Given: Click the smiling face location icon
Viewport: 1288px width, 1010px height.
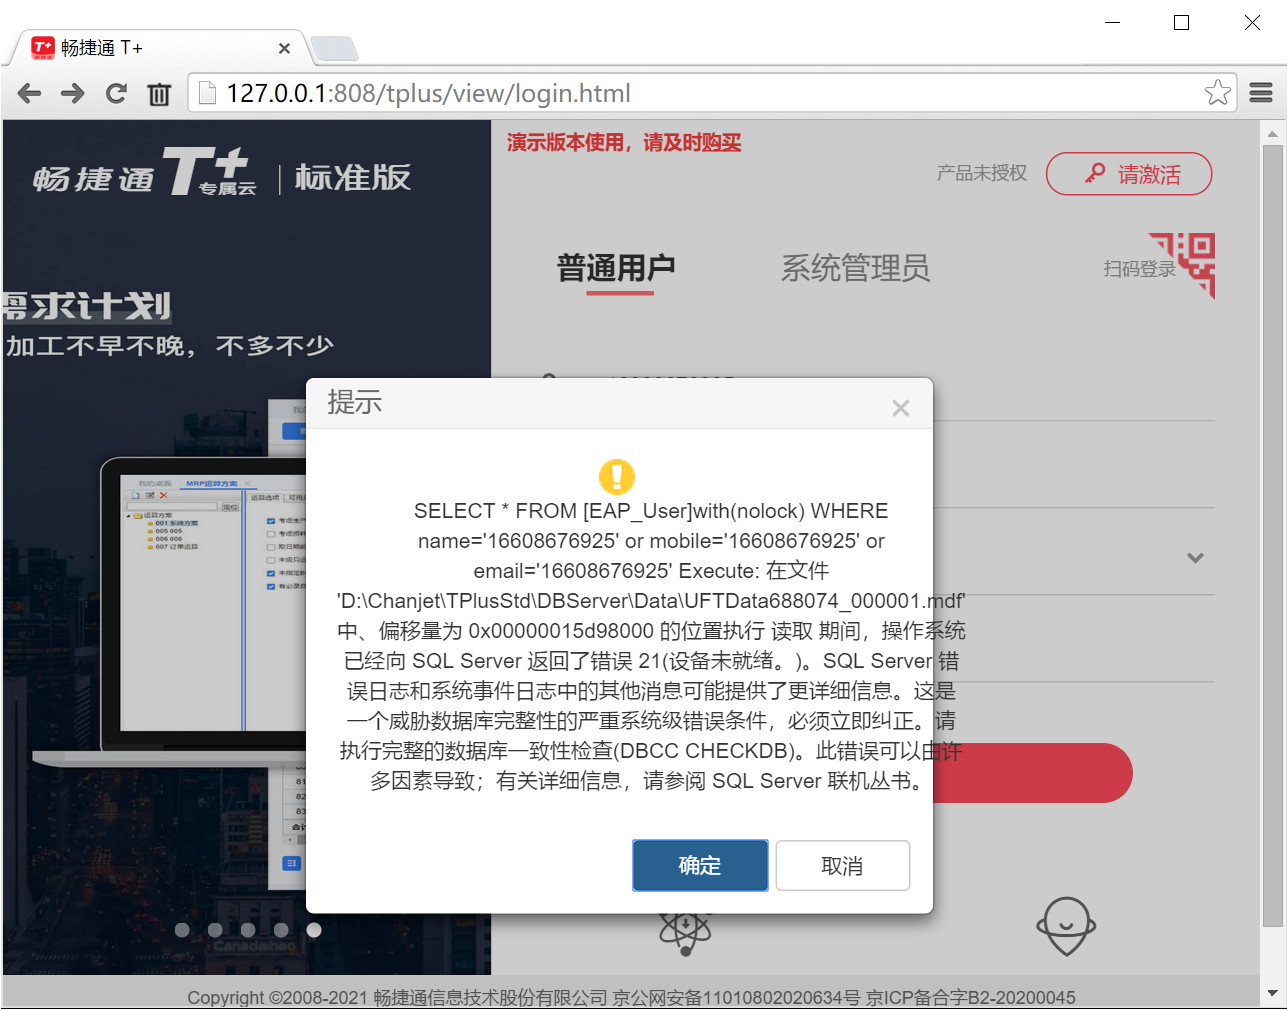Looking at the screenshot, I should 1066,926.
